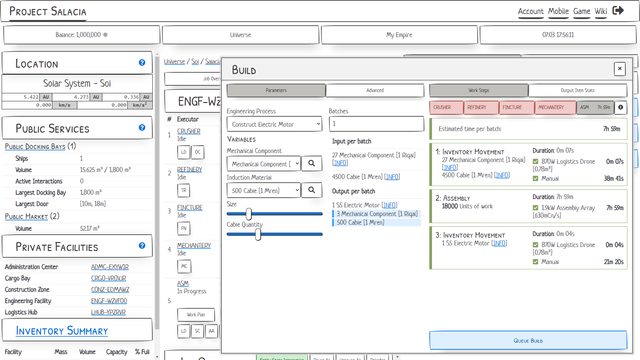Open Inventory Summary heading link

click(x=62, y=331)
